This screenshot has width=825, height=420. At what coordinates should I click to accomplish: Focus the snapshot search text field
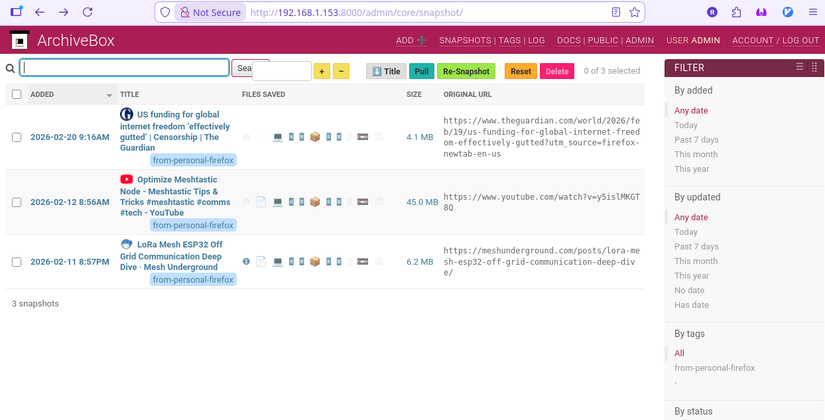click(125, 68)
